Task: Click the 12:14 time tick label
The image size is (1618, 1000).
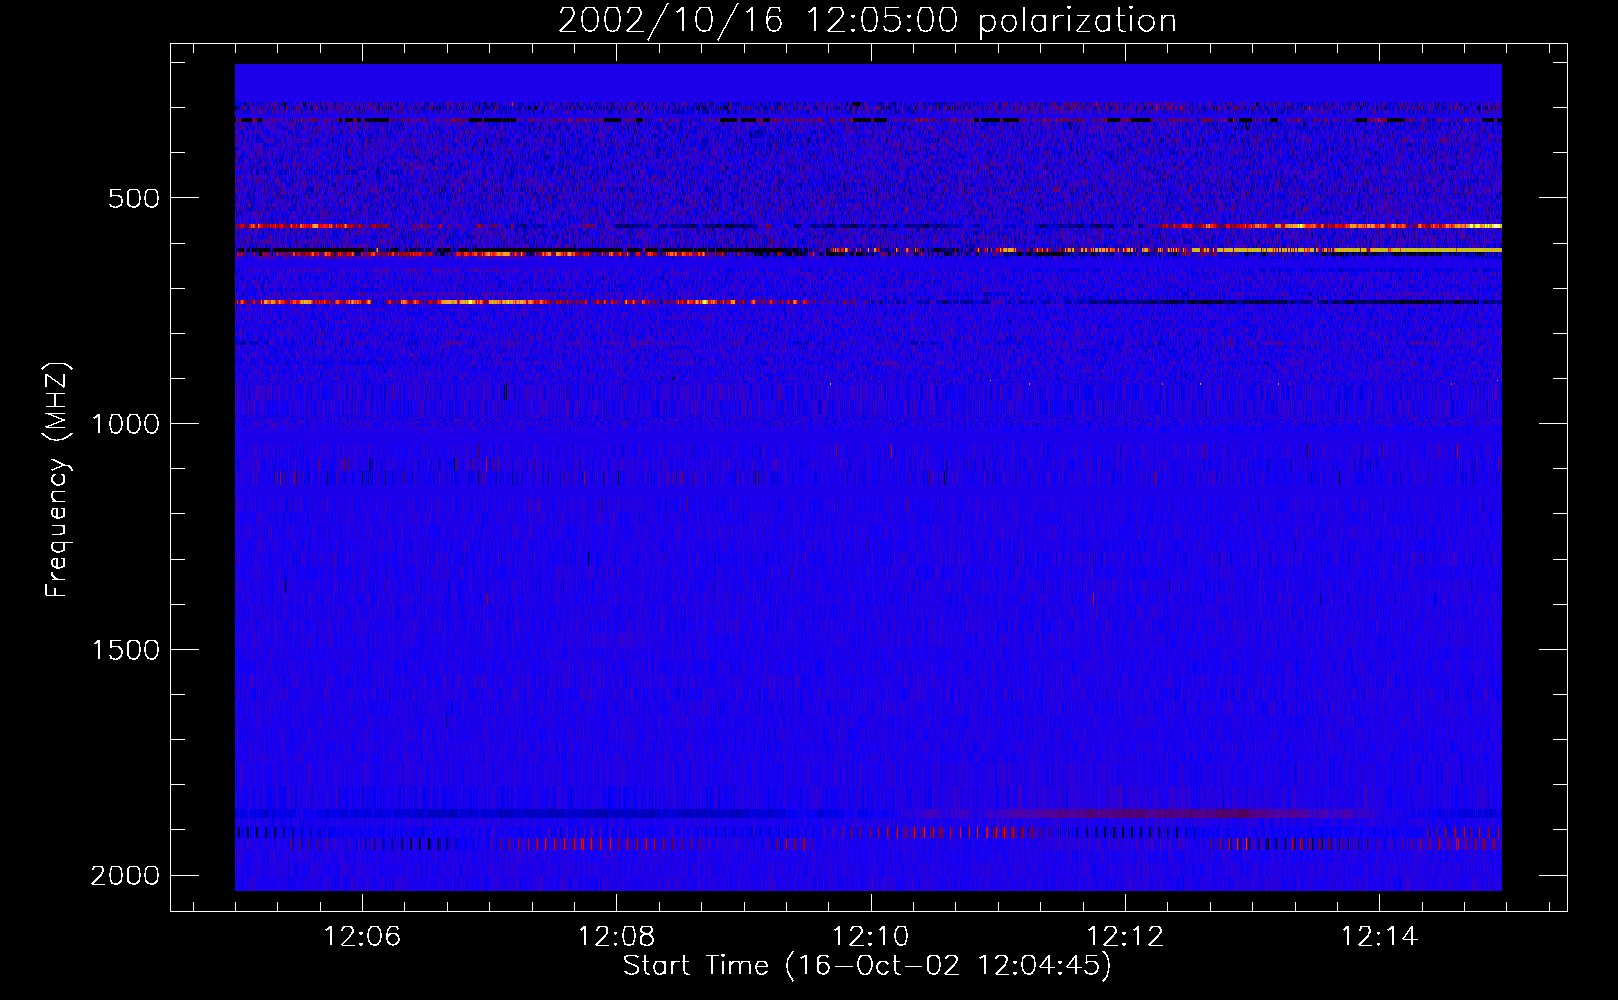Action: coord(1380,937)
